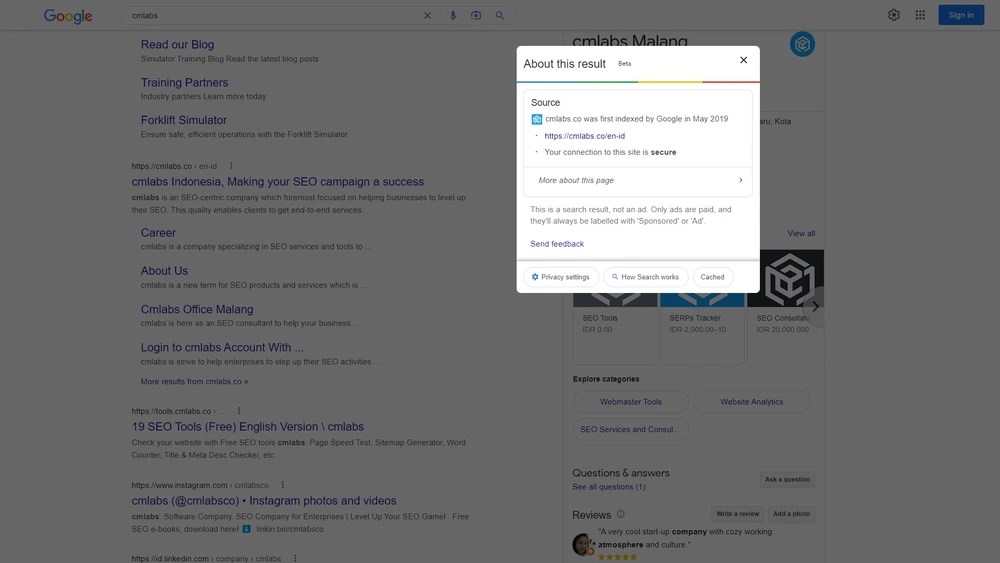Image resolution: width=1000 pixels, height=563 pixels.
Task: Open Privacy settings chip
Action: pyautogui.click(x=561, y=277)
